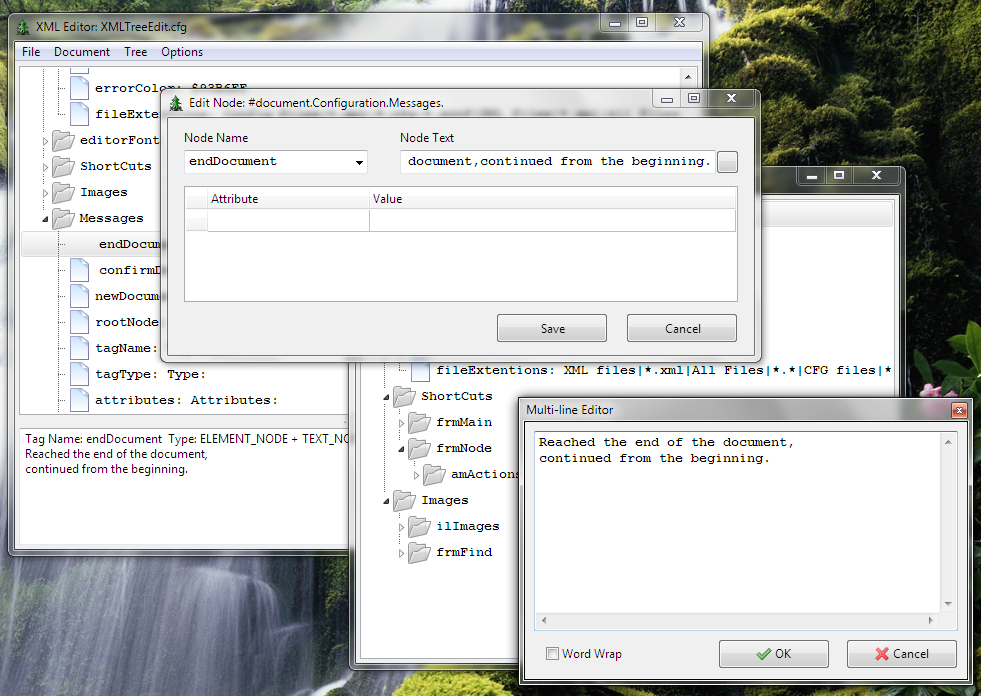This screenshot has height=696, width=981.
Task: Expand the ShortCuts node in main tree
Action: 45,167
